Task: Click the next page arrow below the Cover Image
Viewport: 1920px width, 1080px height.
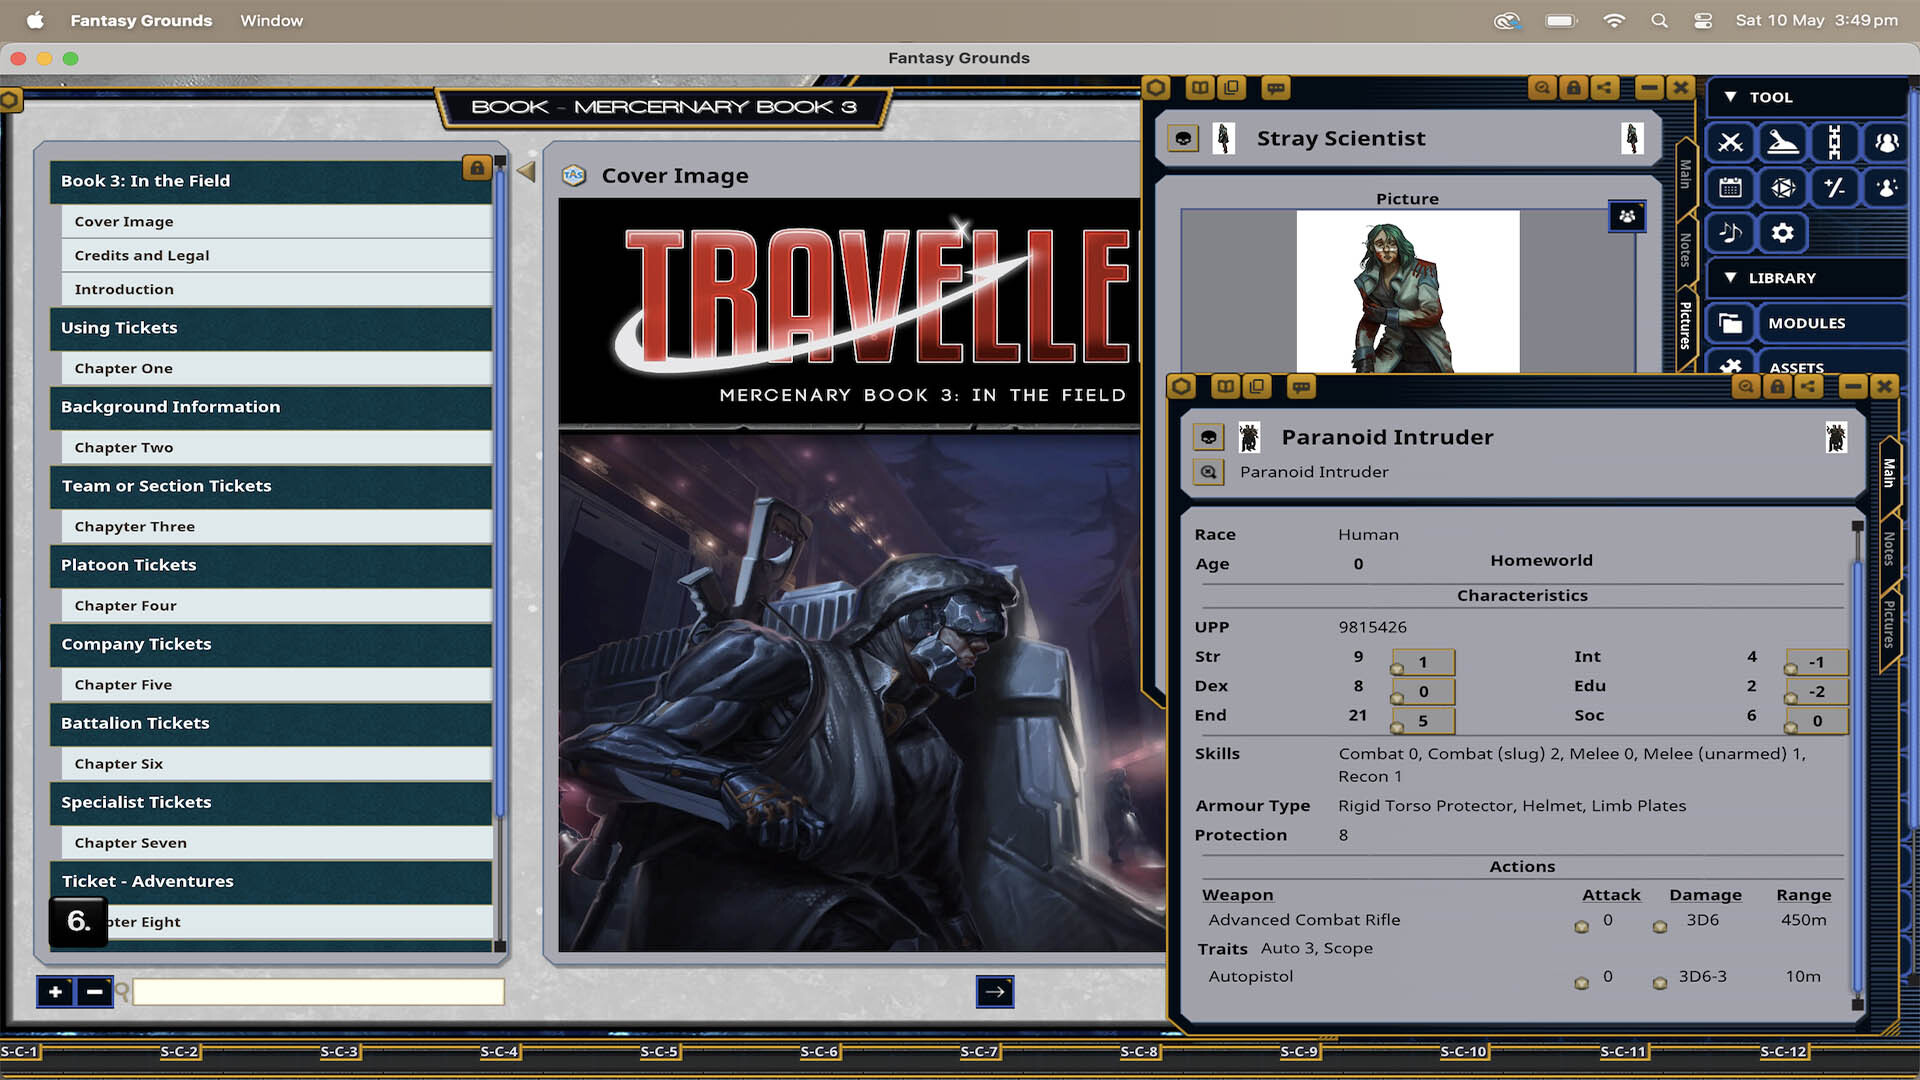Action: pyautogui.click(x=995, y=991)
